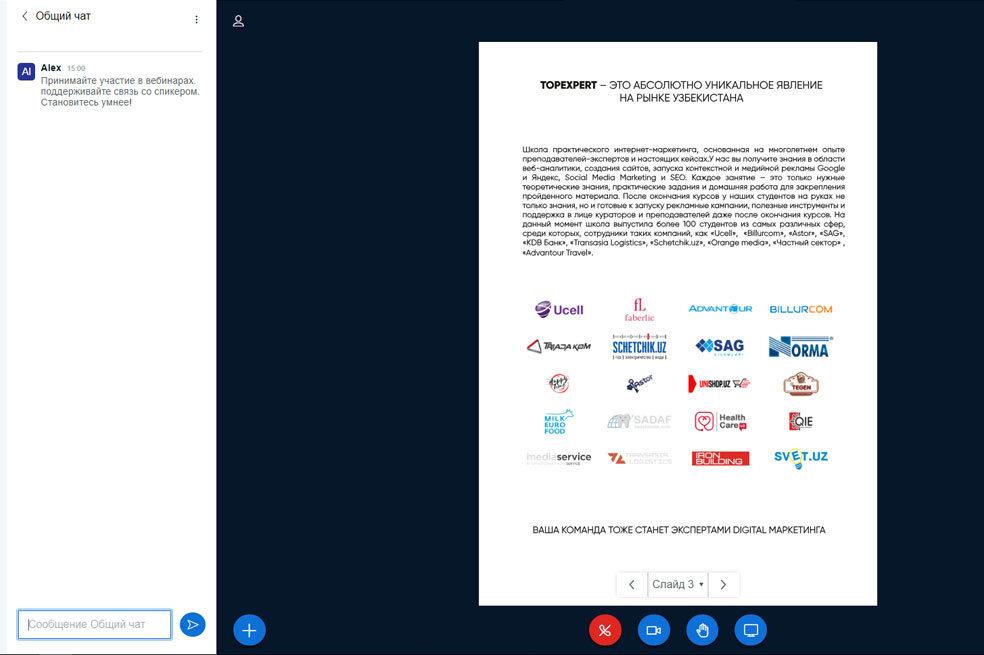Viewport: 984px width, 655px height.
Task: Click the Ucell logo on the slide
Action: (558, 309)
